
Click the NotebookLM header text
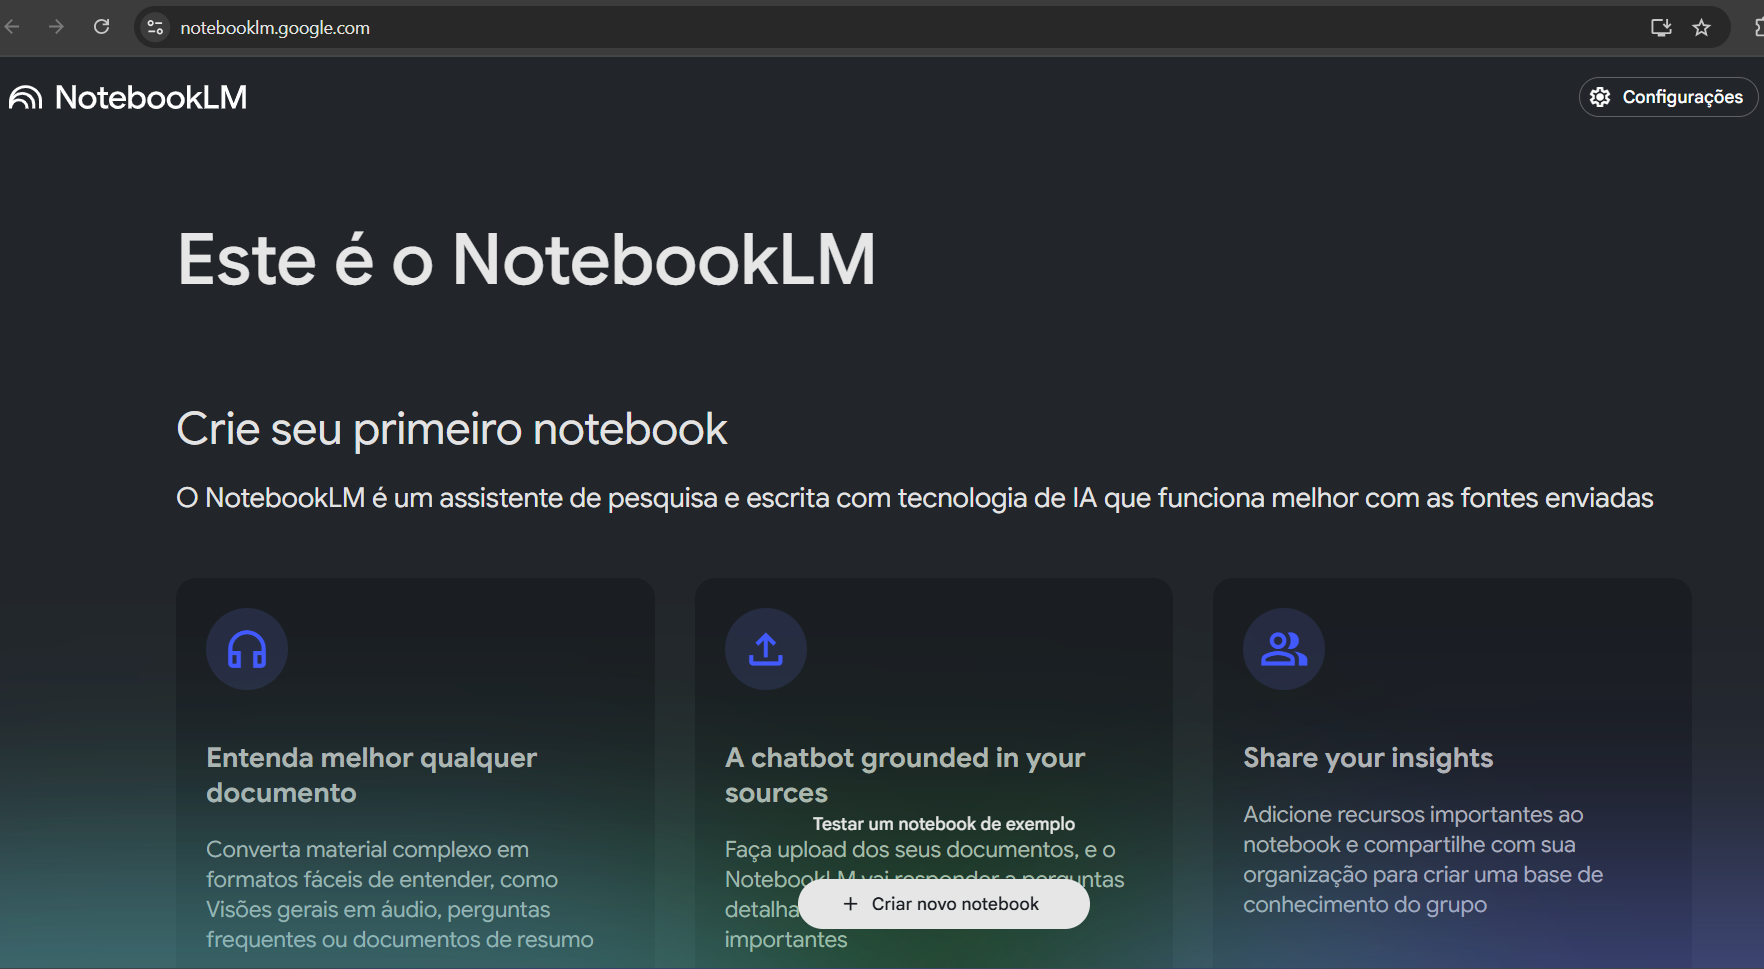coord(150,96)
